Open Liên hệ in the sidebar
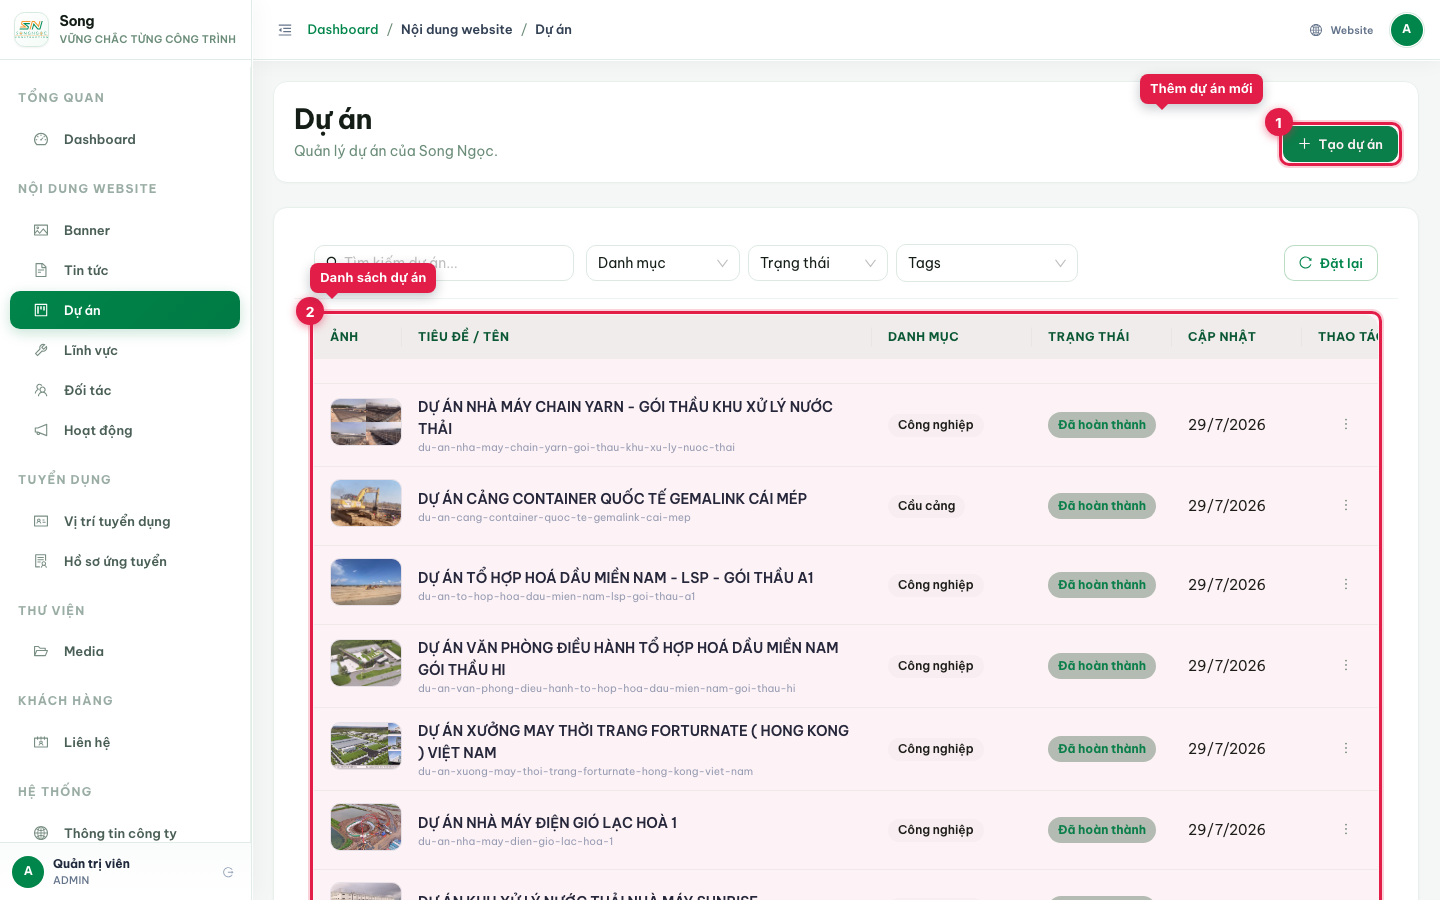Screen dimensions: 1440x900 click(x=125, y=743)
